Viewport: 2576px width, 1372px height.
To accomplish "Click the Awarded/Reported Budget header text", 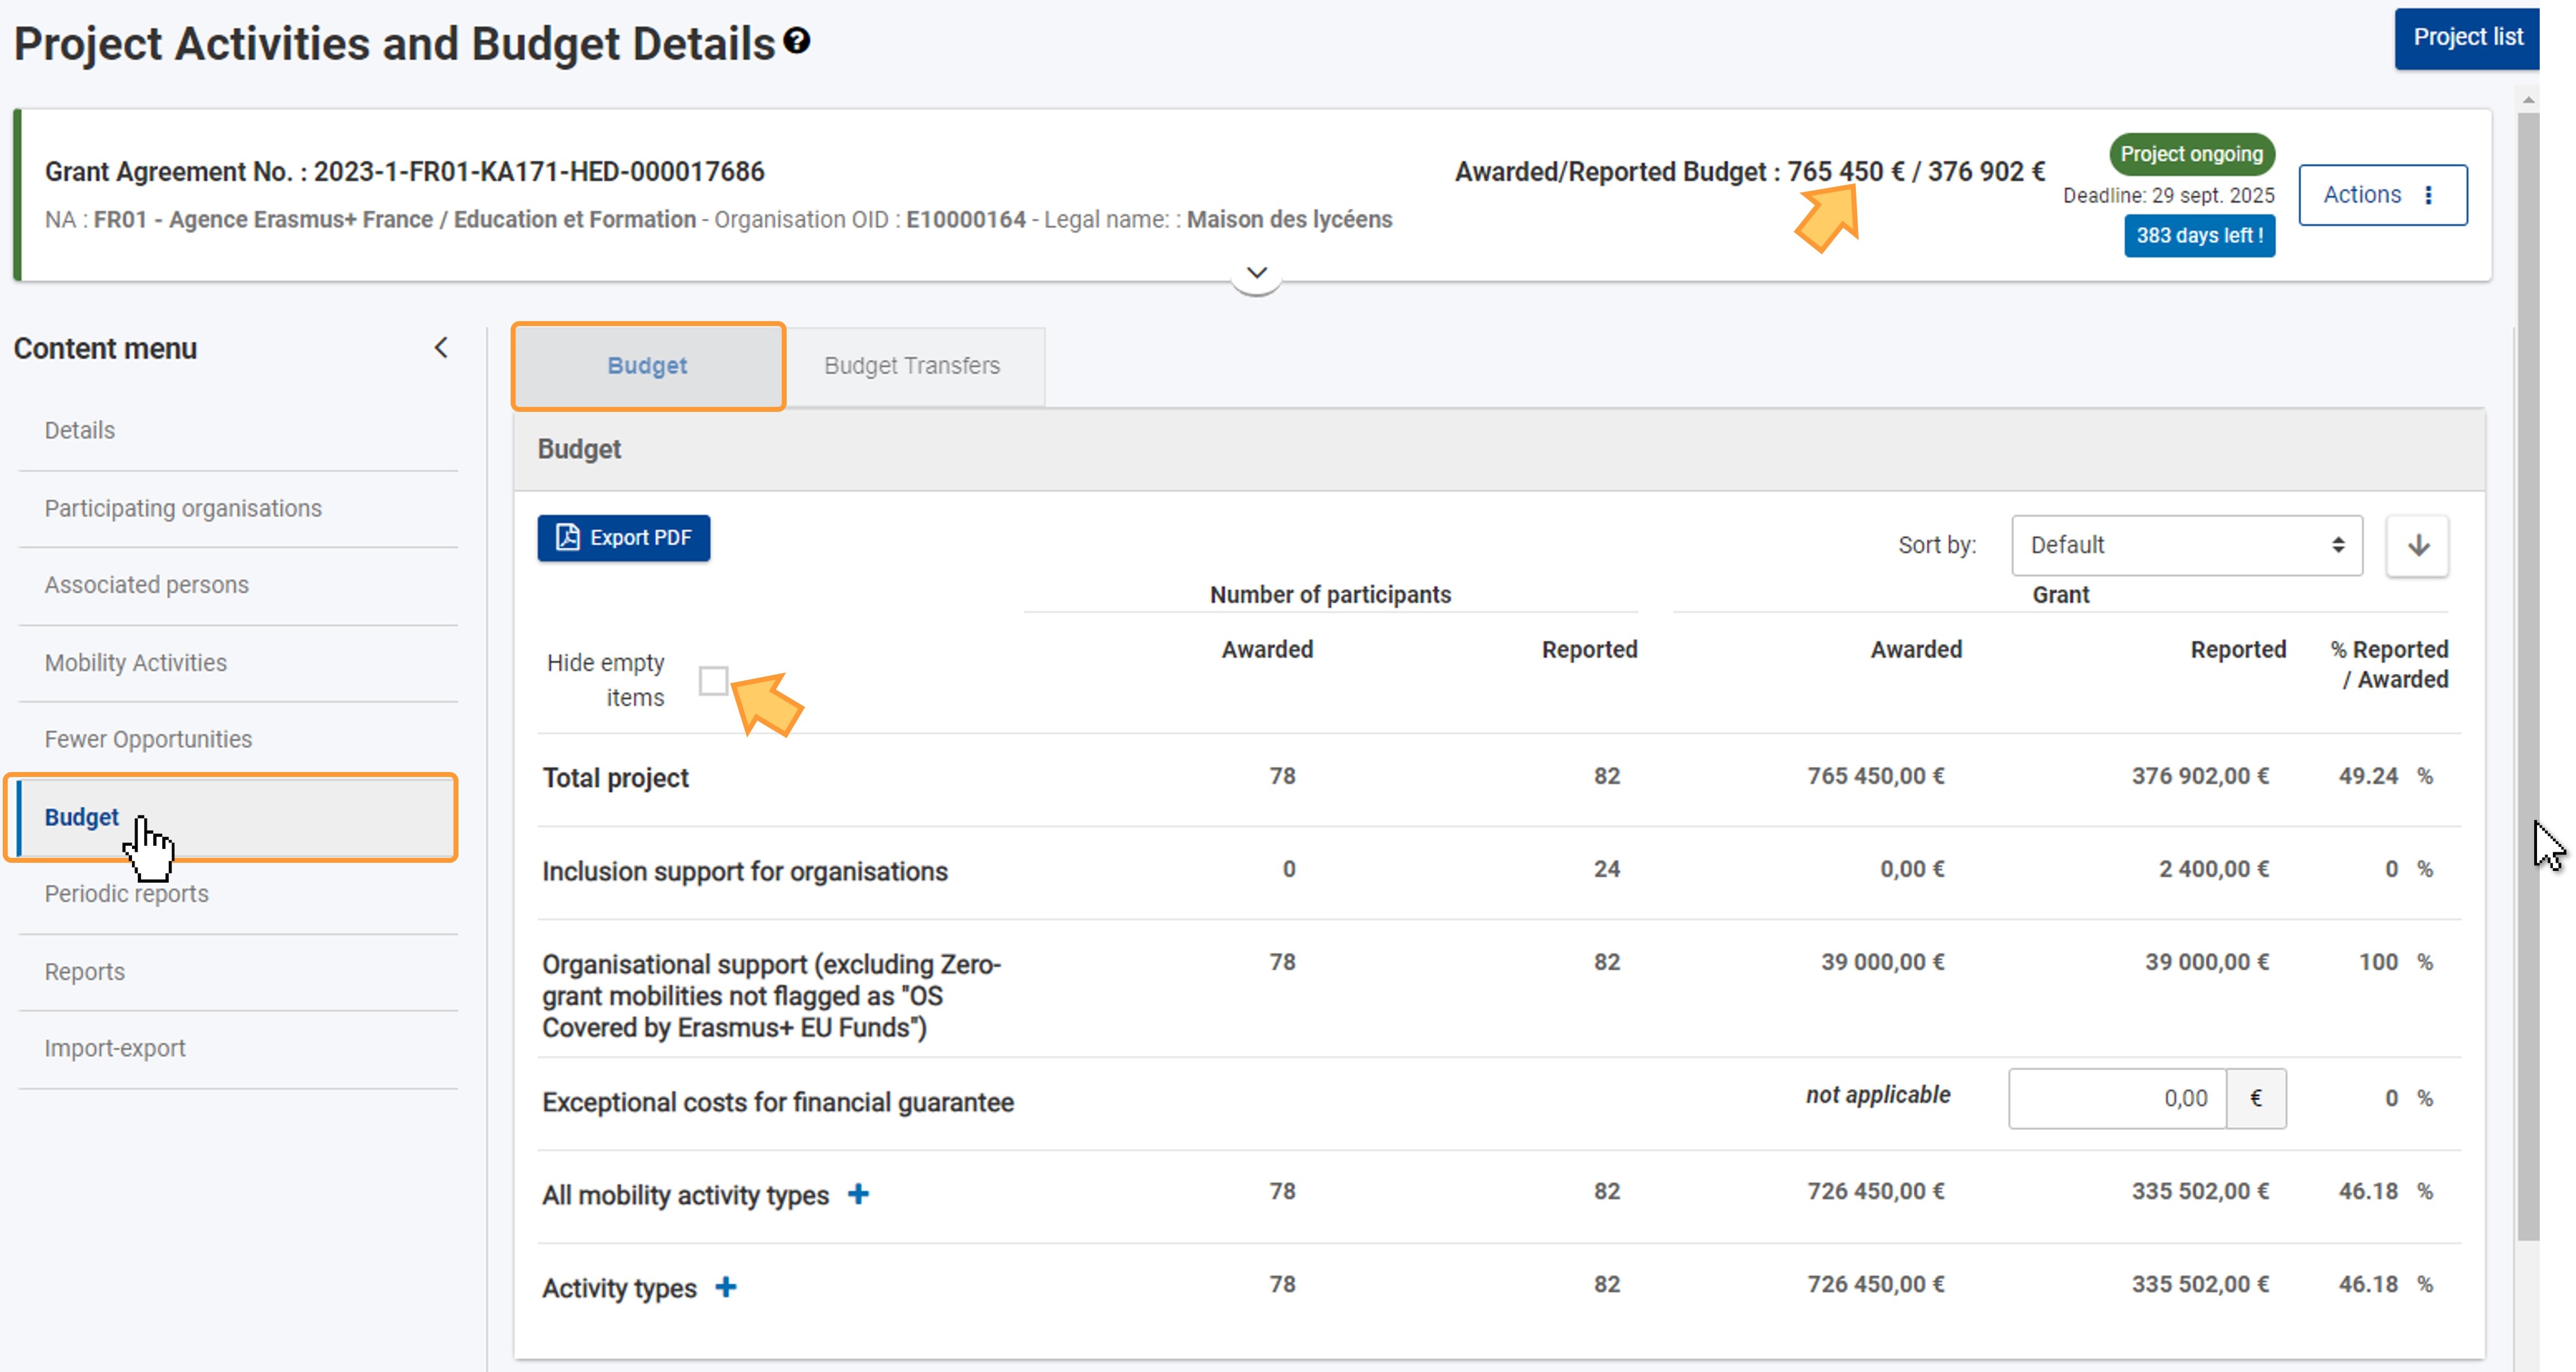I will [1750, 172].
